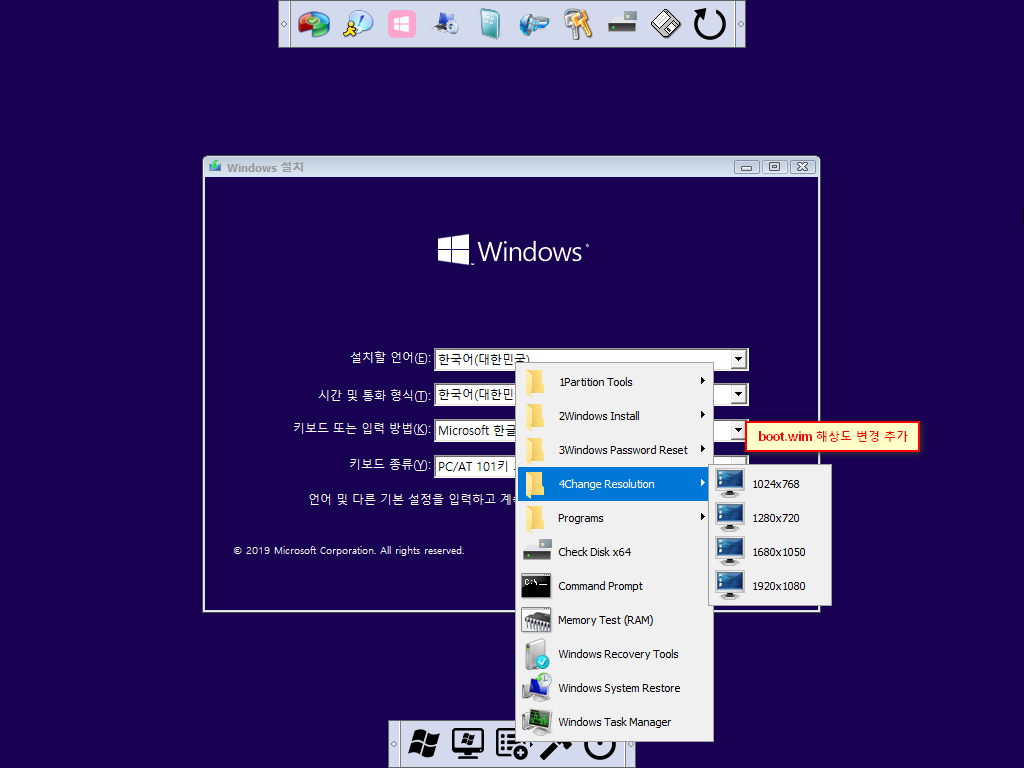Expand arrow next to 1Partition Tools
The width and height of the screenshot is (1024, 768).
(x=703, y=381)
